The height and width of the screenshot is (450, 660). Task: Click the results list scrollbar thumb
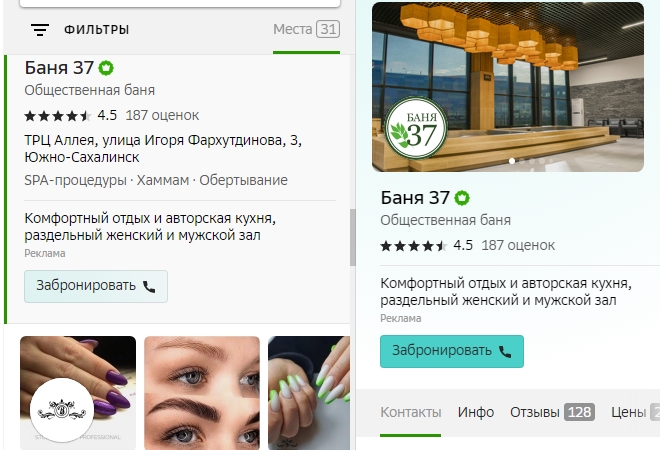tap(353, 237)
